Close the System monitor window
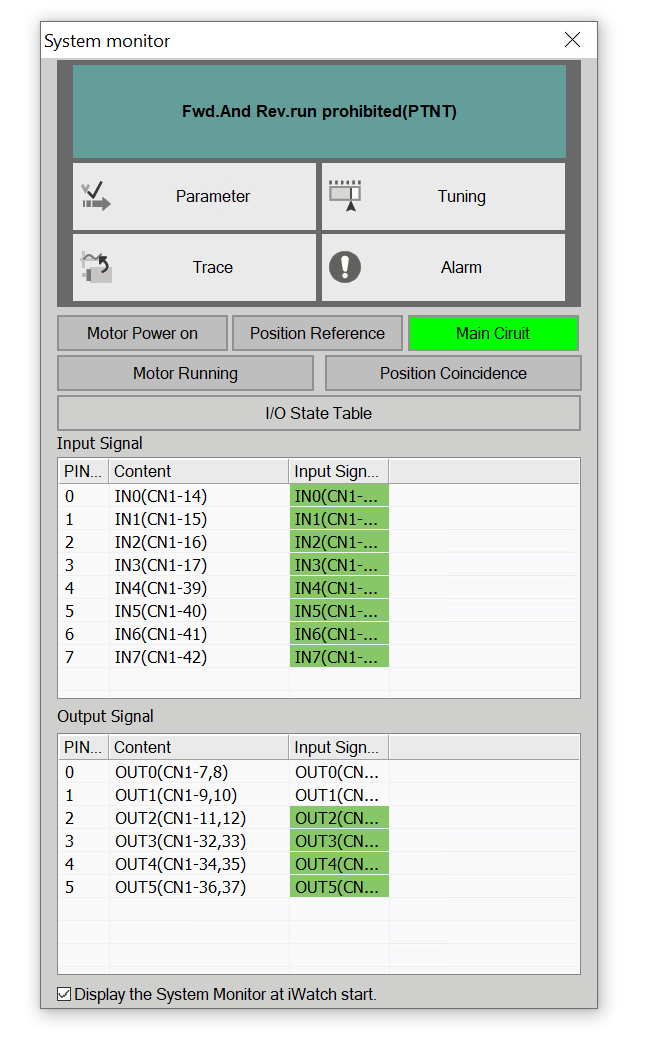 572,40
